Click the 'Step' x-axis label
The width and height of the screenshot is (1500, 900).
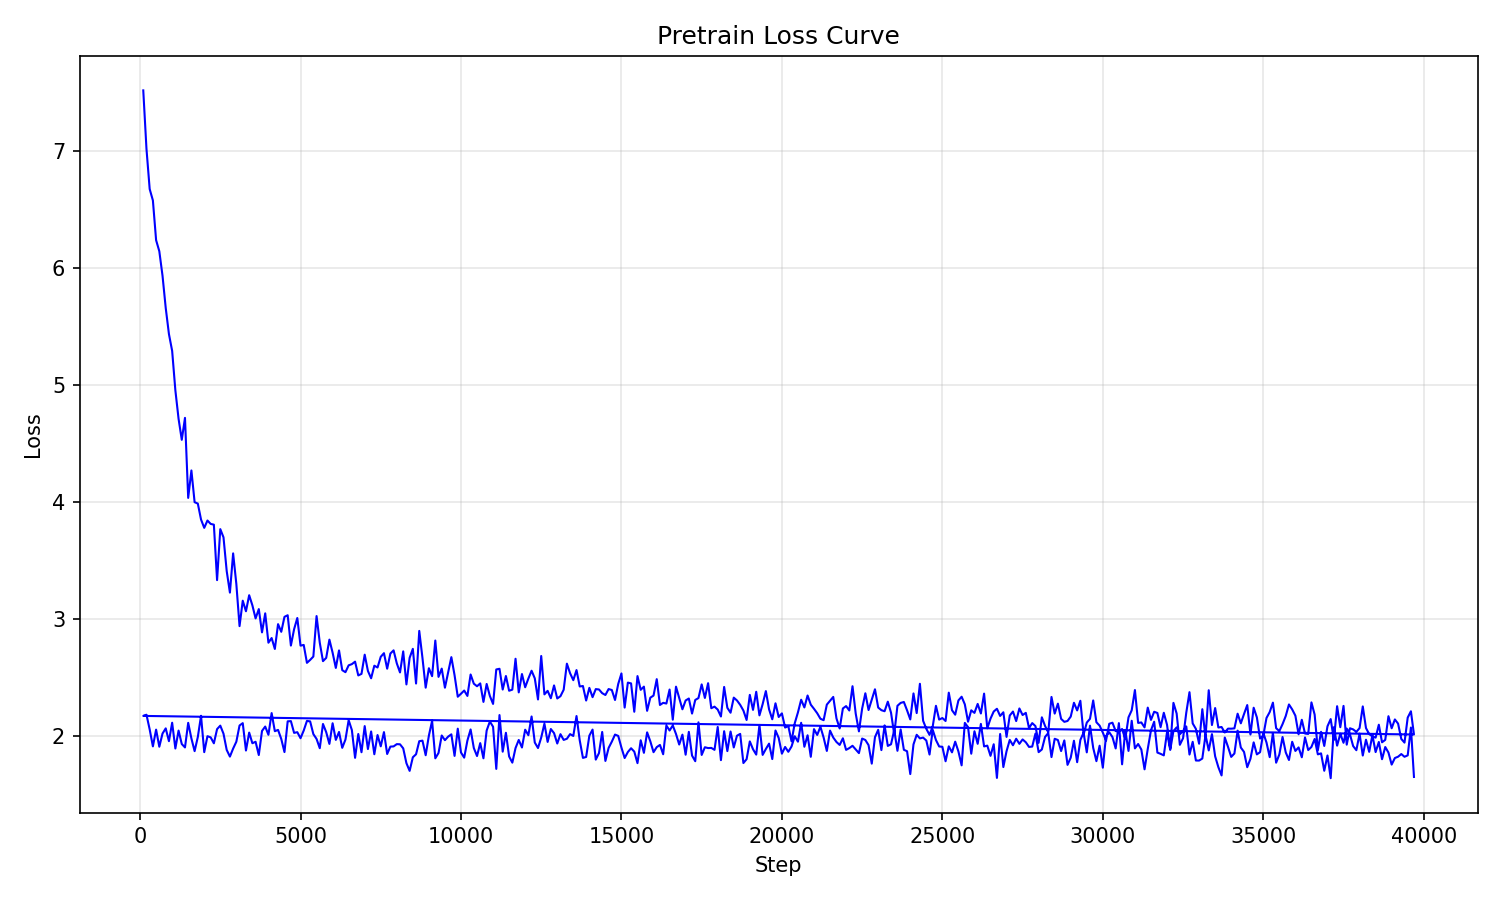778,865
